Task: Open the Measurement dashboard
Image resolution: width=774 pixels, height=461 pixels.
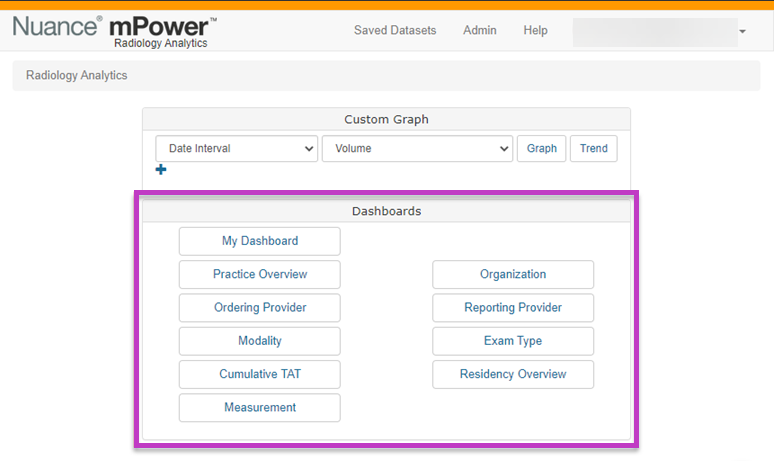Action: coord(260,408)
